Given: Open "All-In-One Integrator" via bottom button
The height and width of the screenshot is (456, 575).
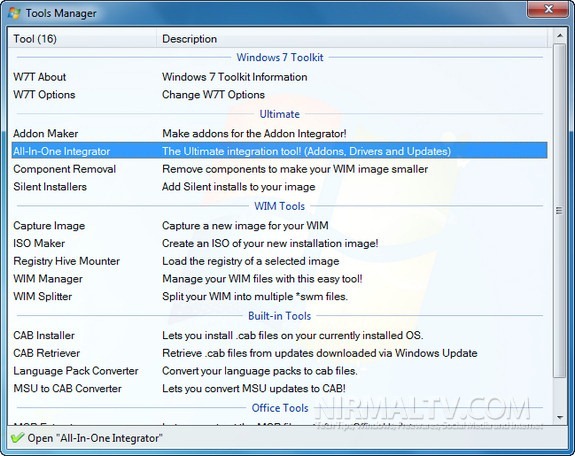Looking at the screenshot, I should tap(87, 438).
